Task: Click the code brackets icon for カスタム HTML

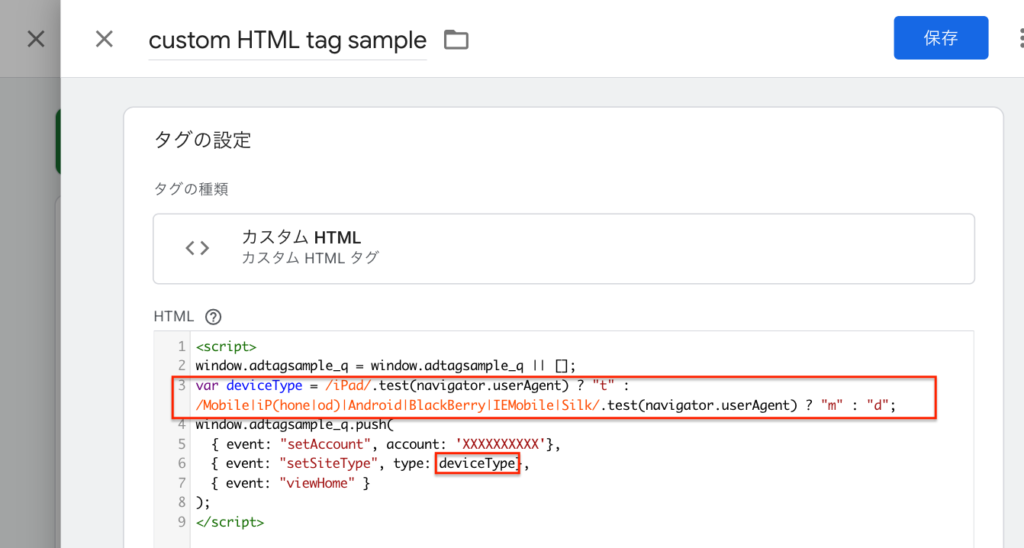Action: click(x=197, y=247)
